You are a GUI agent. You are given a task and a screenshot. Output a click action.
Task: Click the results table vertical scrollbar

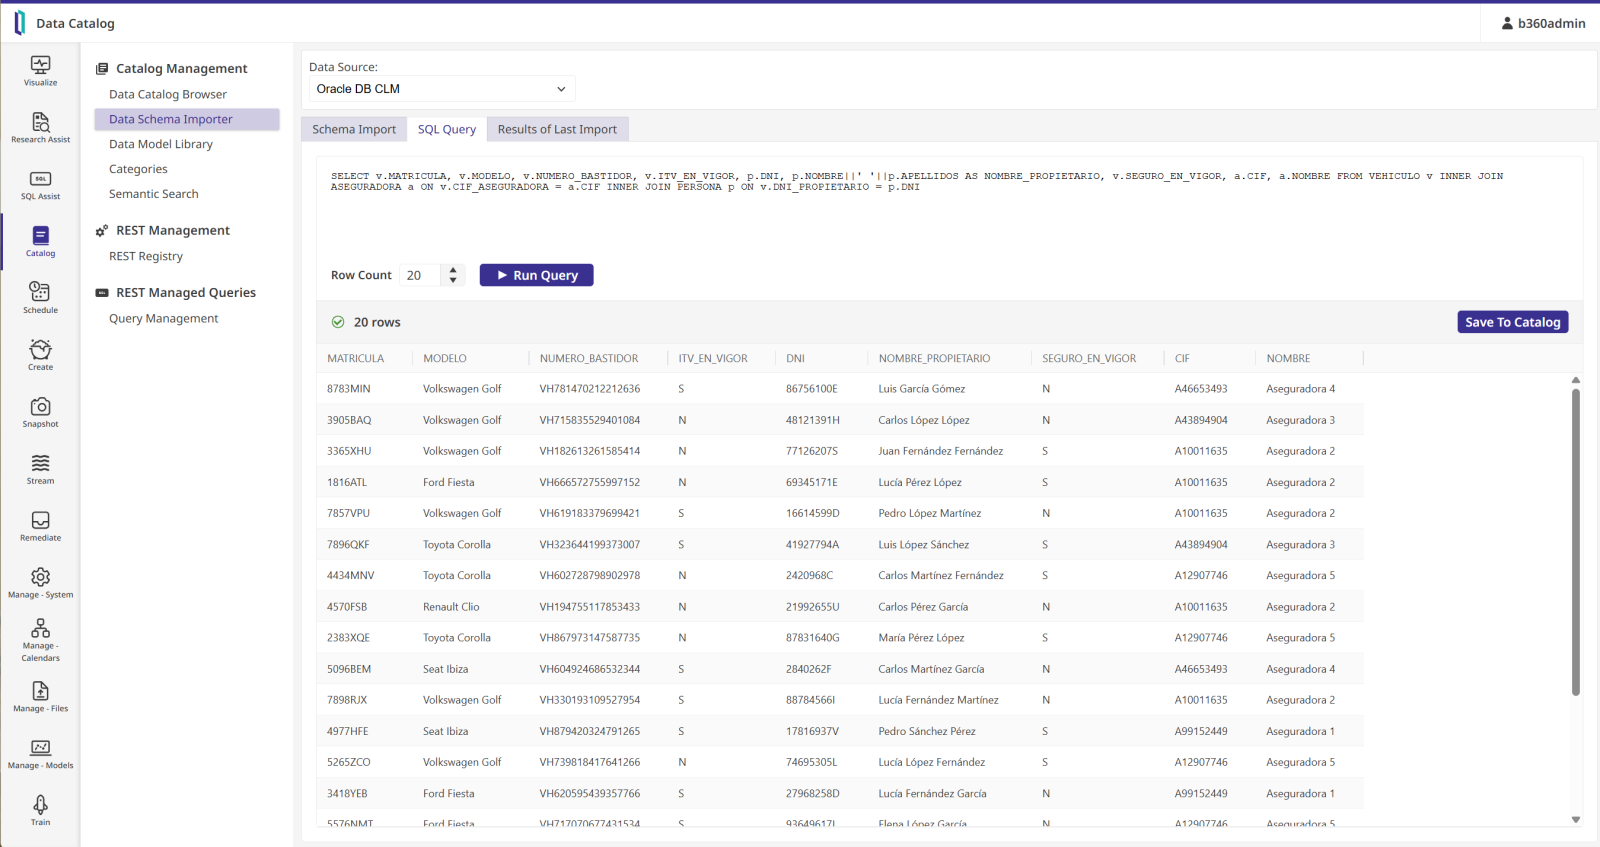click(x=1575, y=540)
